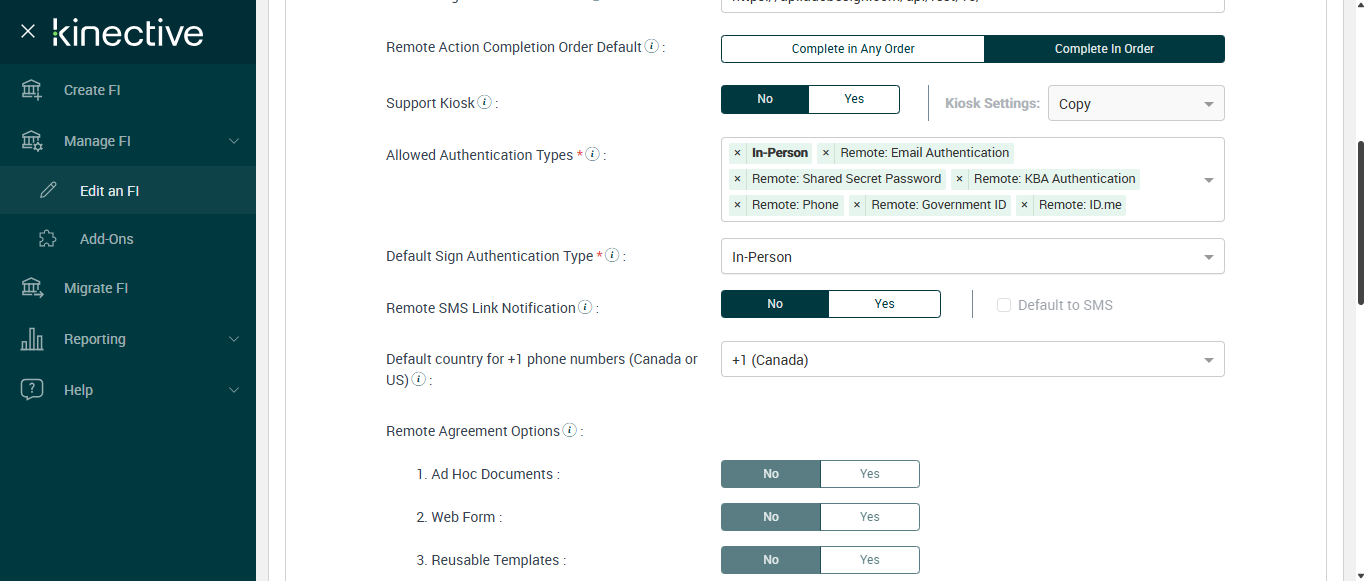
Task: Check the Default to SMS checkbox
Action: 1004,305
